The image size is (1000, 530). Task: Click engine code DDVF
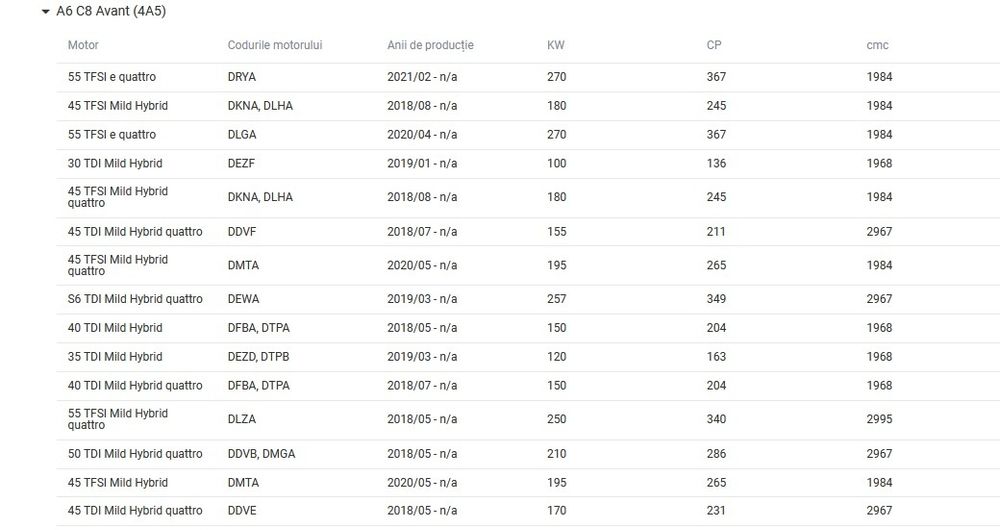coord(241,232)
